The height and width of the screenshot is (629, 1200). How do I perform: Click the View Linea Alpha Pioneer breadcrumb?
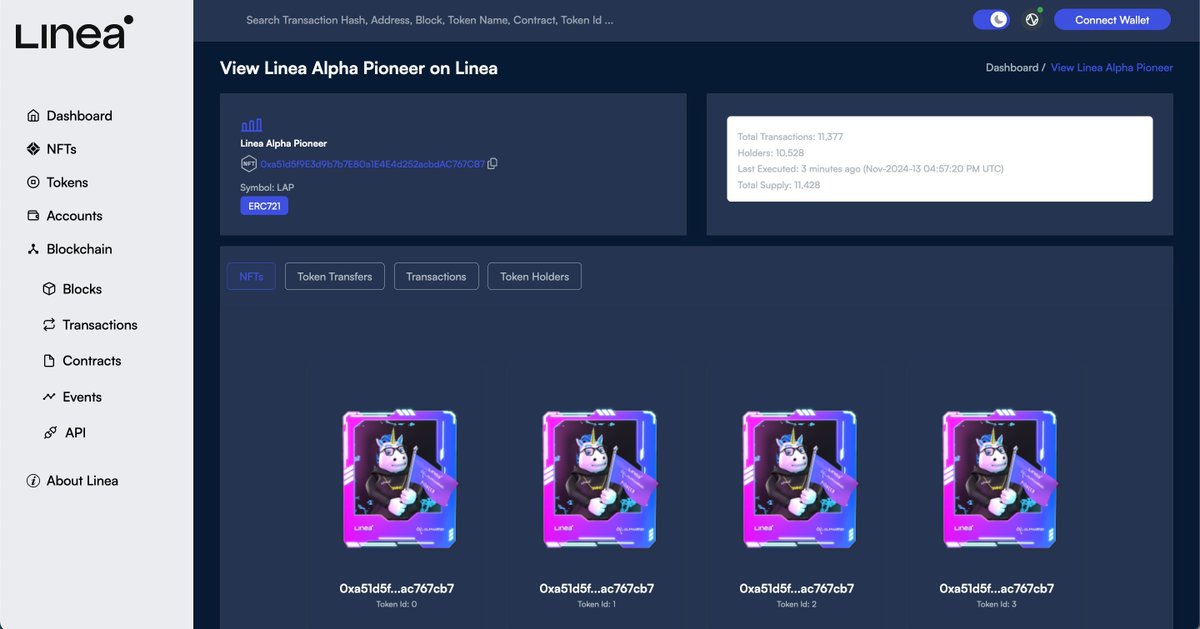coord(1112,68)
